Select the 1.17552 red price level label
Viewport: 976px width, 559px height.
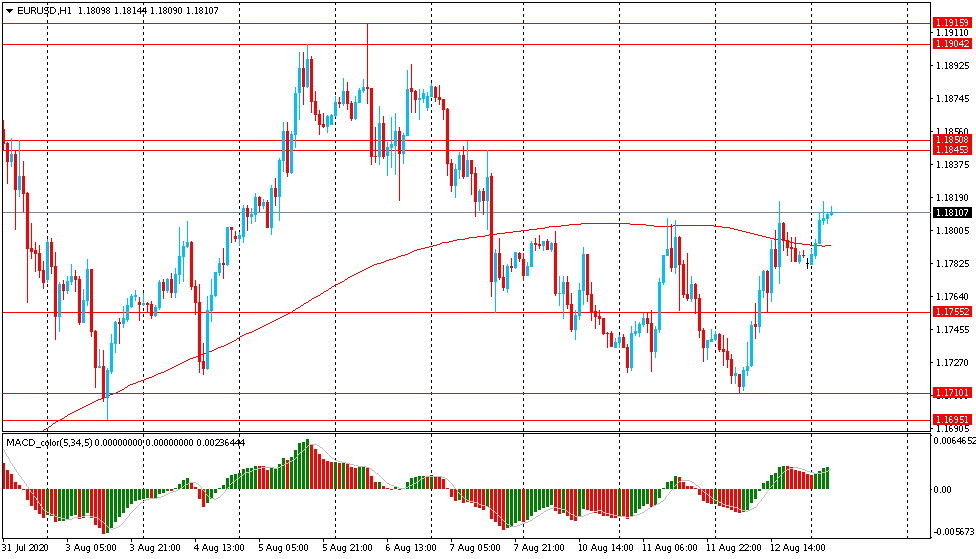click(x=952, y=312)
